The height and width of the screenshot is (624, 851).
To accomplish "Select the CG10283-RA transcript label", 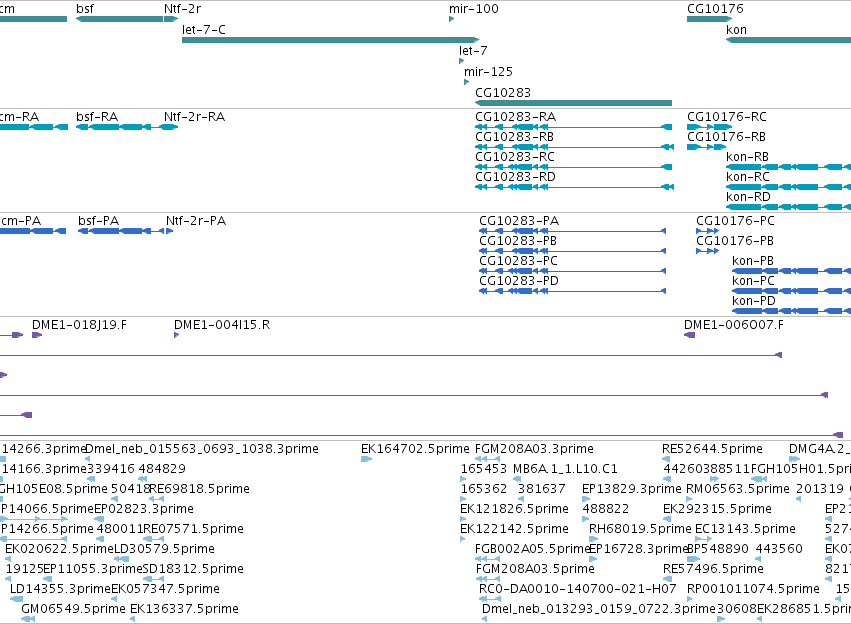I will (516, 117).
